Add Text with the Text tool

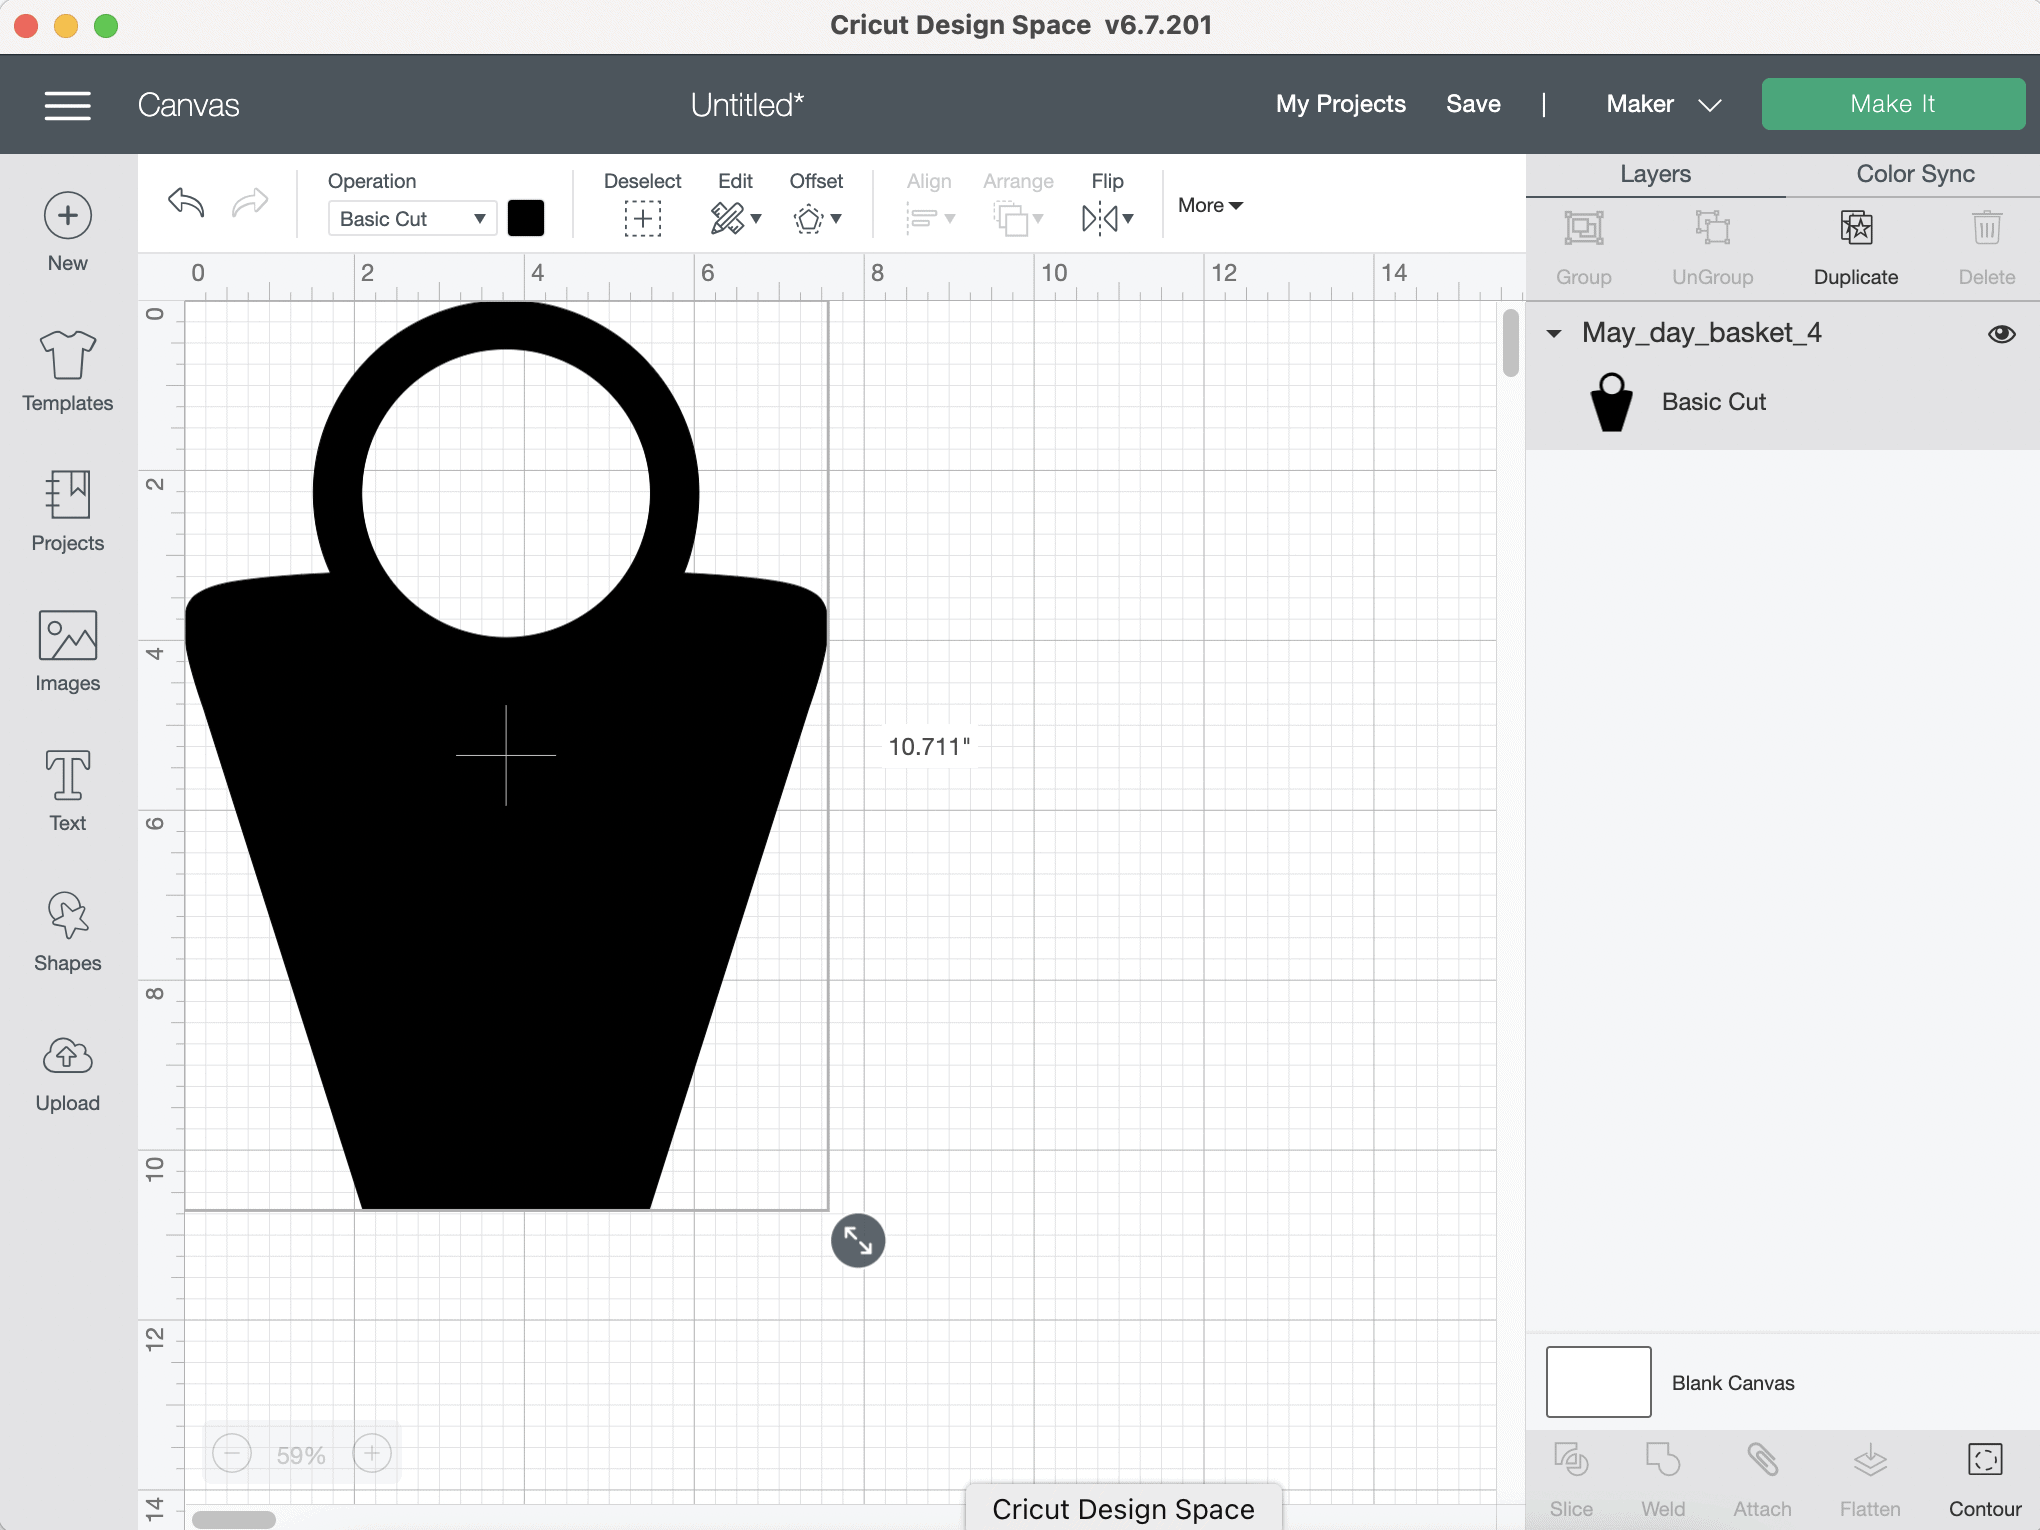[x=67, y=775]
